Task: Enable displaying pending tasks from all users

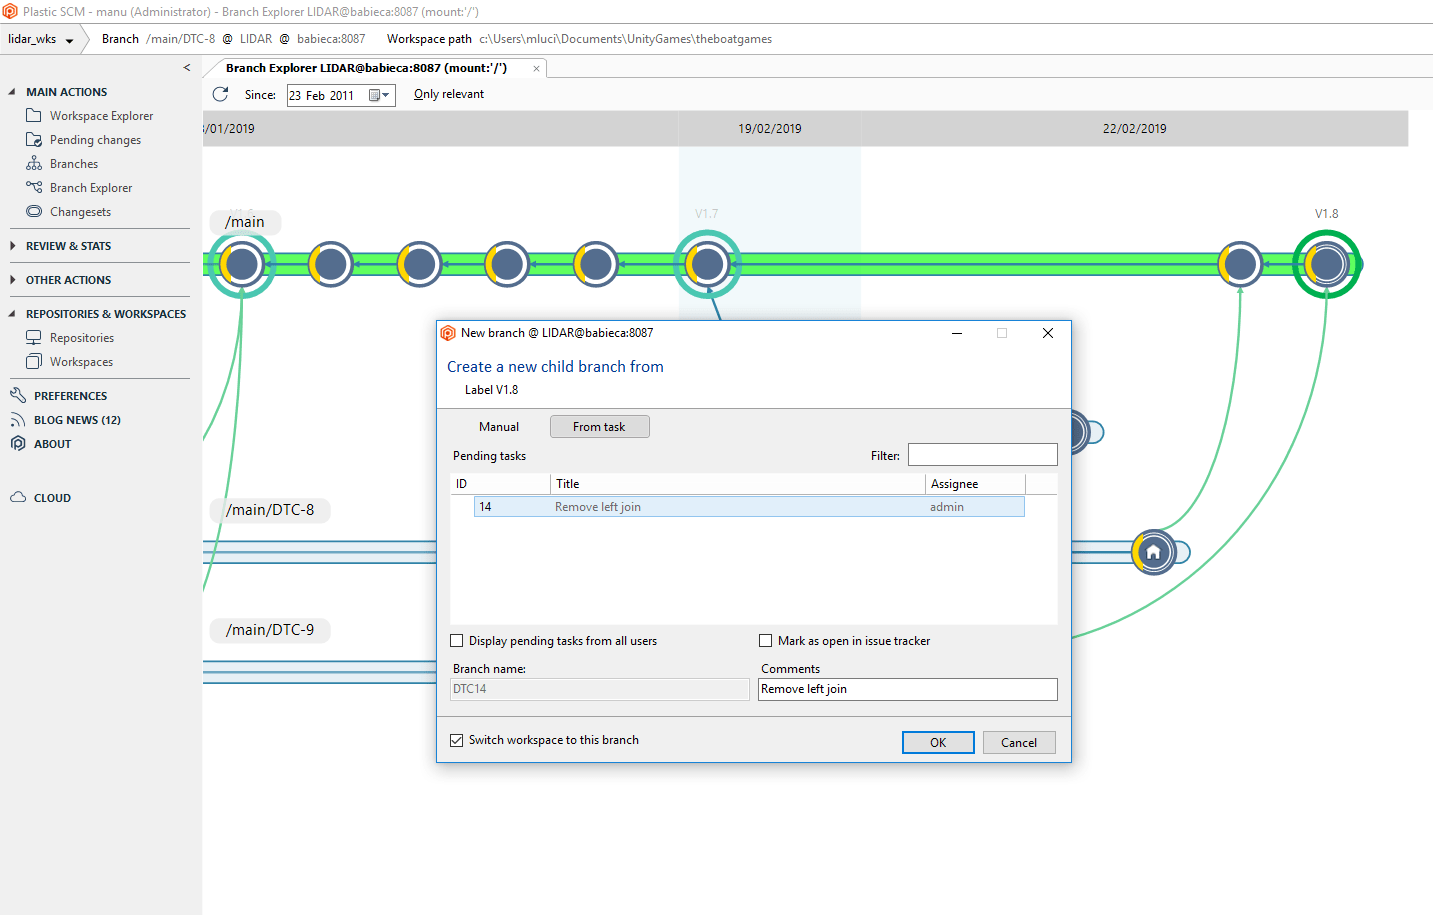Action: click(x=457, y=640)
